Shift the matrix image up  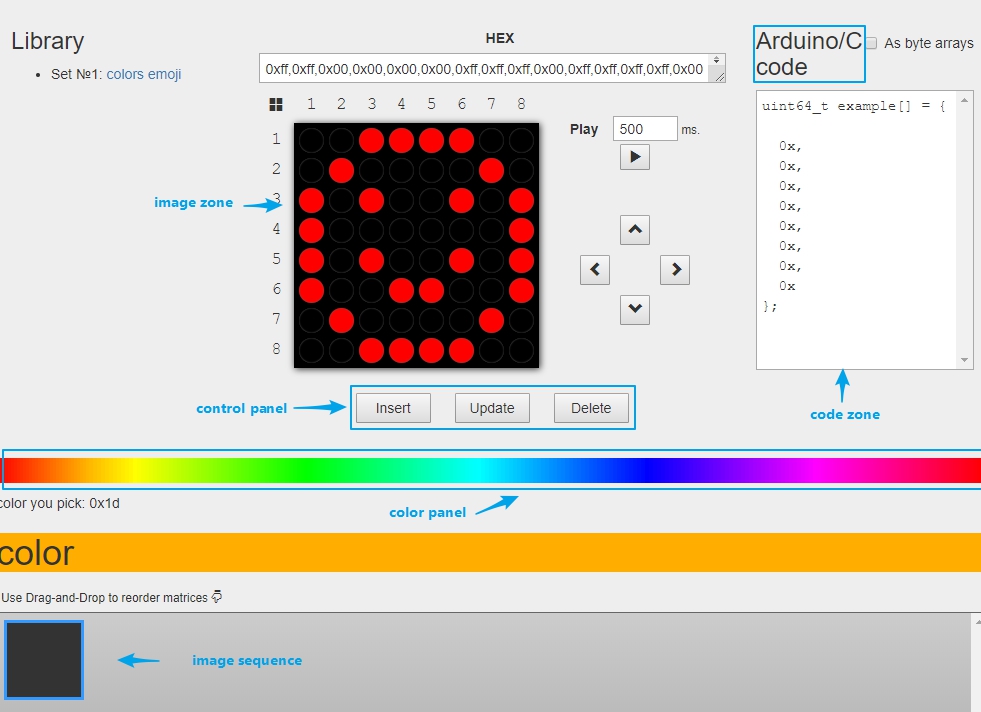[634, 230]
